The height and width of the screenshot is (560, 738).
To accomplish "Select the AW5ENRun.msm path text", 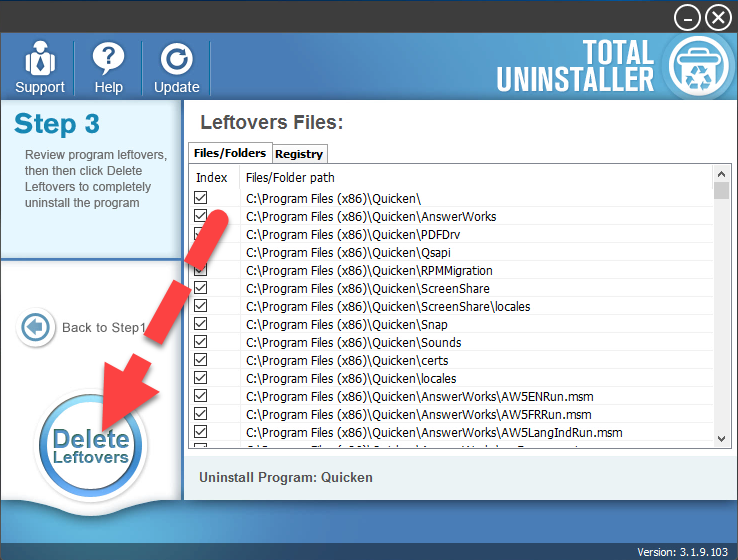I will point(419,397).
